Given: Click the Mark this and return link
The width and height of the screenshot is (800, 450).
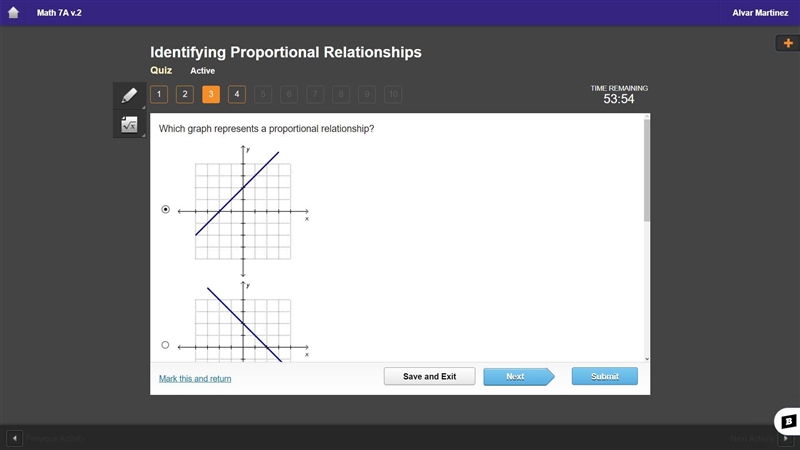Looking at the screenshot, I should click(195, 379).
